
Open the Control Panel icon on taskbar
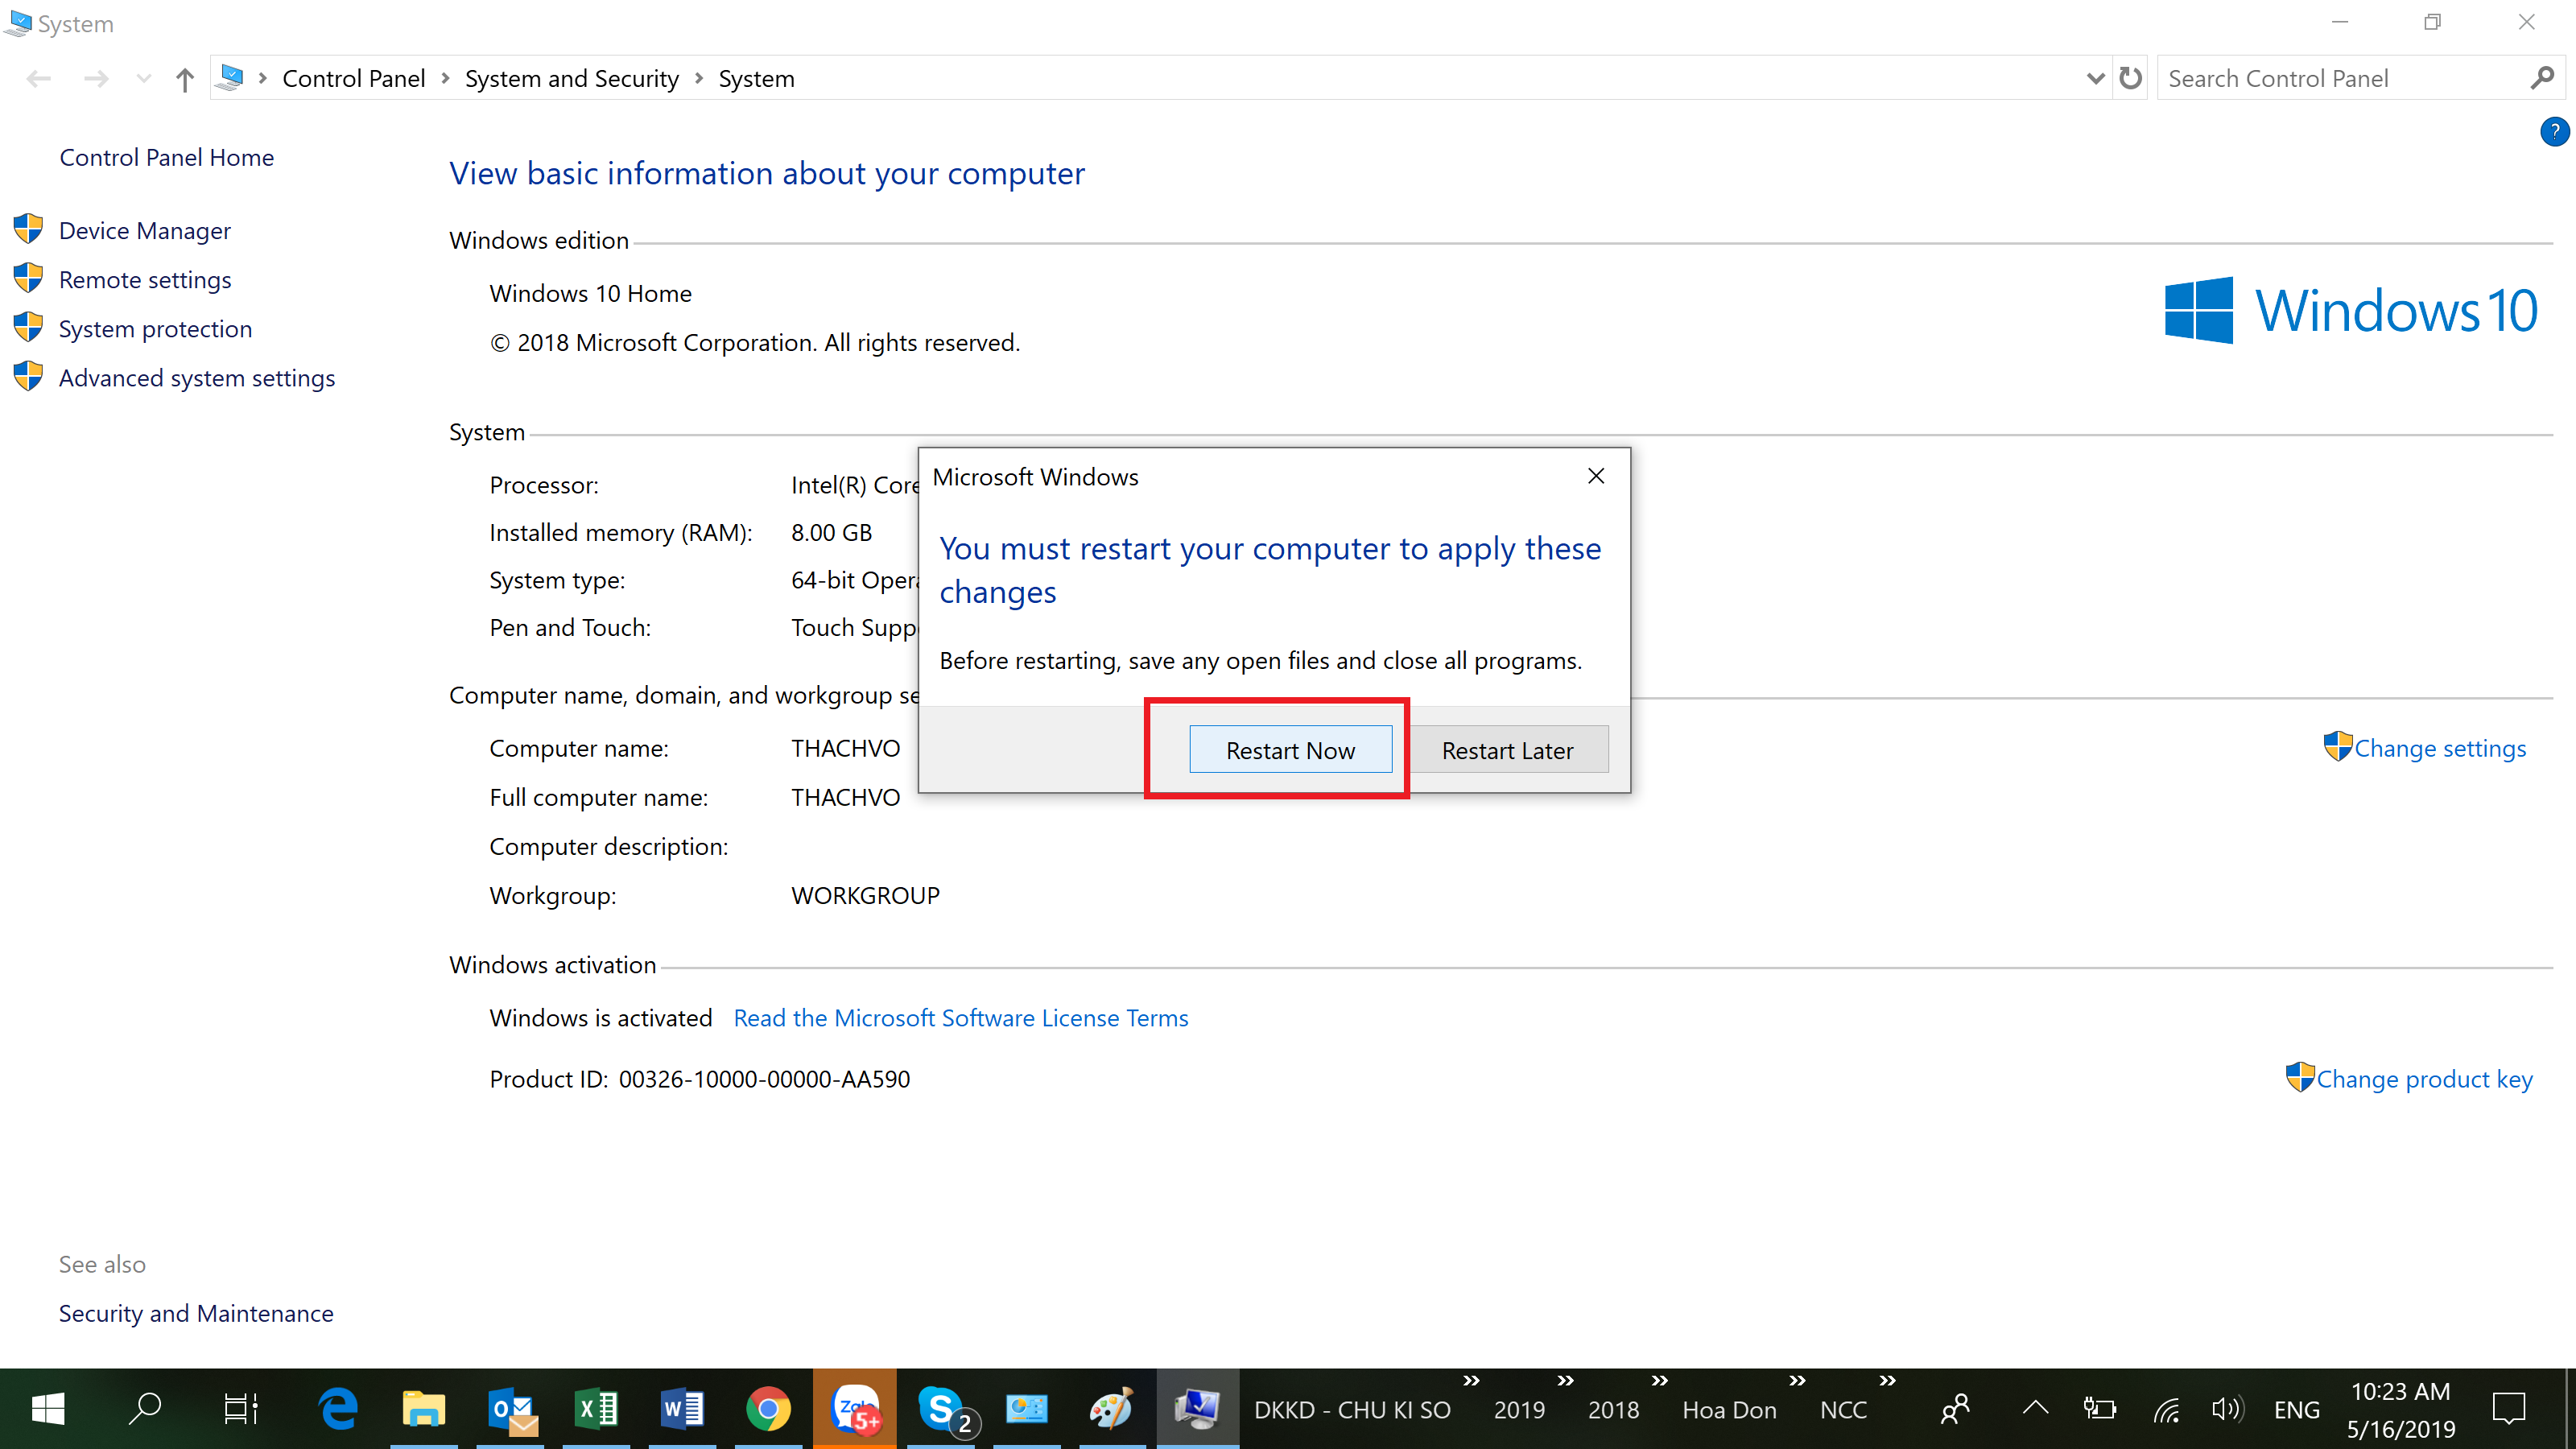tap(1026, 1409)
